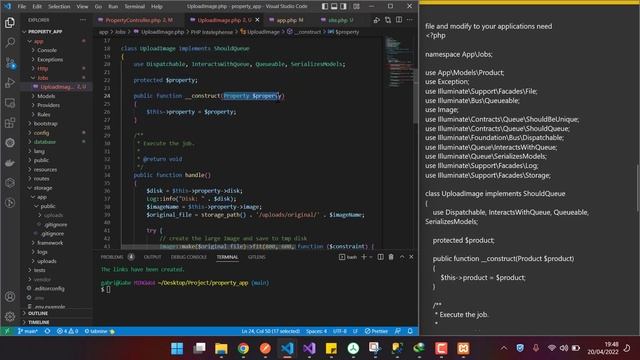The width and height of the screenshot is (640, 360).
Task: Click the notifications bell in status bar
Action: [410, 331]
